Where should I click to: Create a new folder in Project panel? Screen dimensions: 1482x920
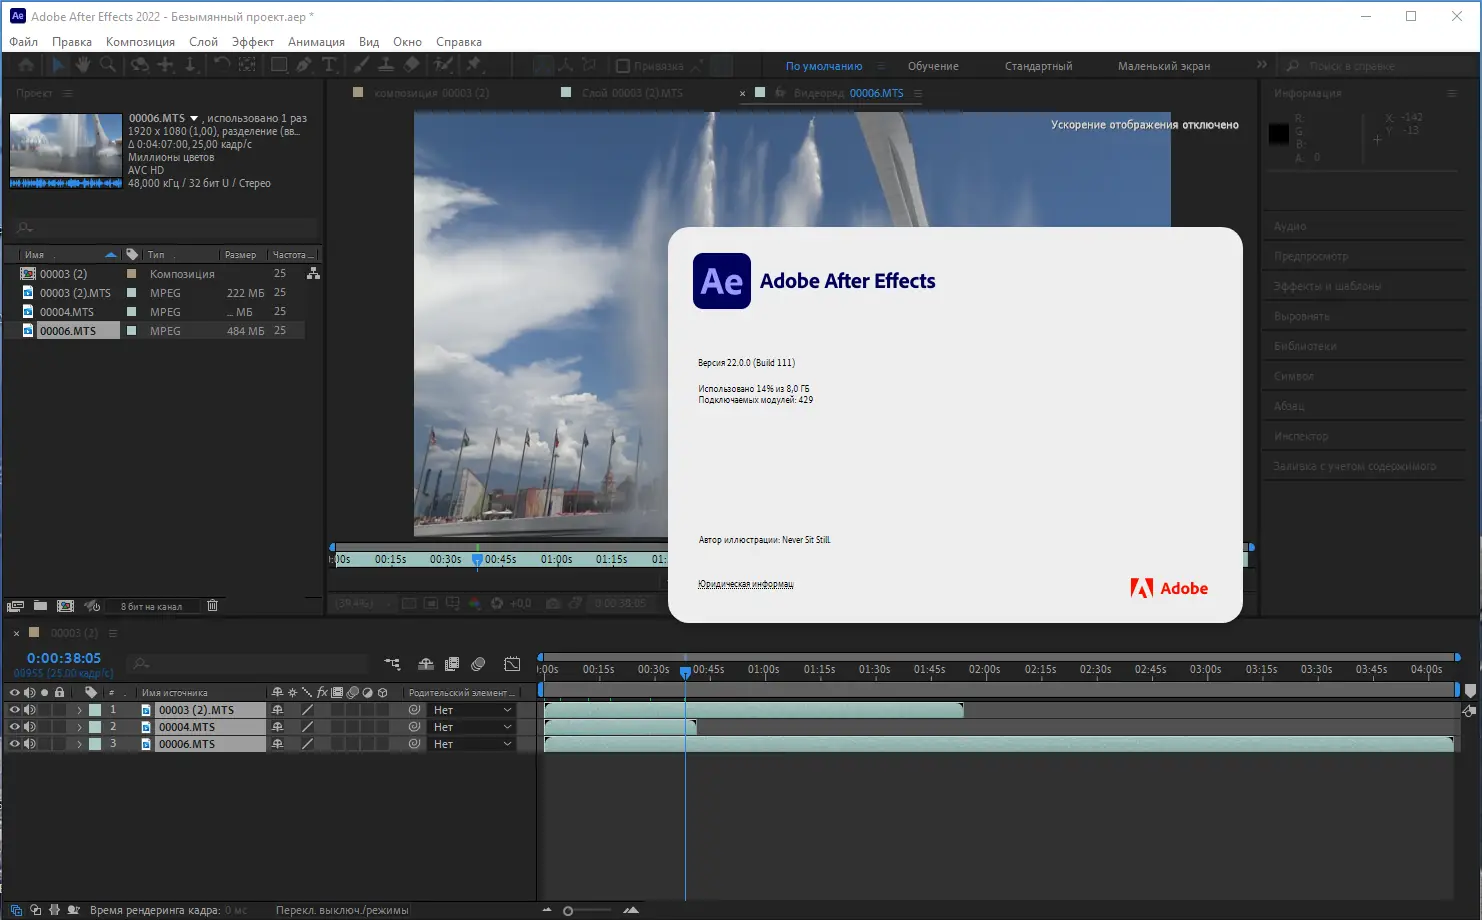click(40, 606)
